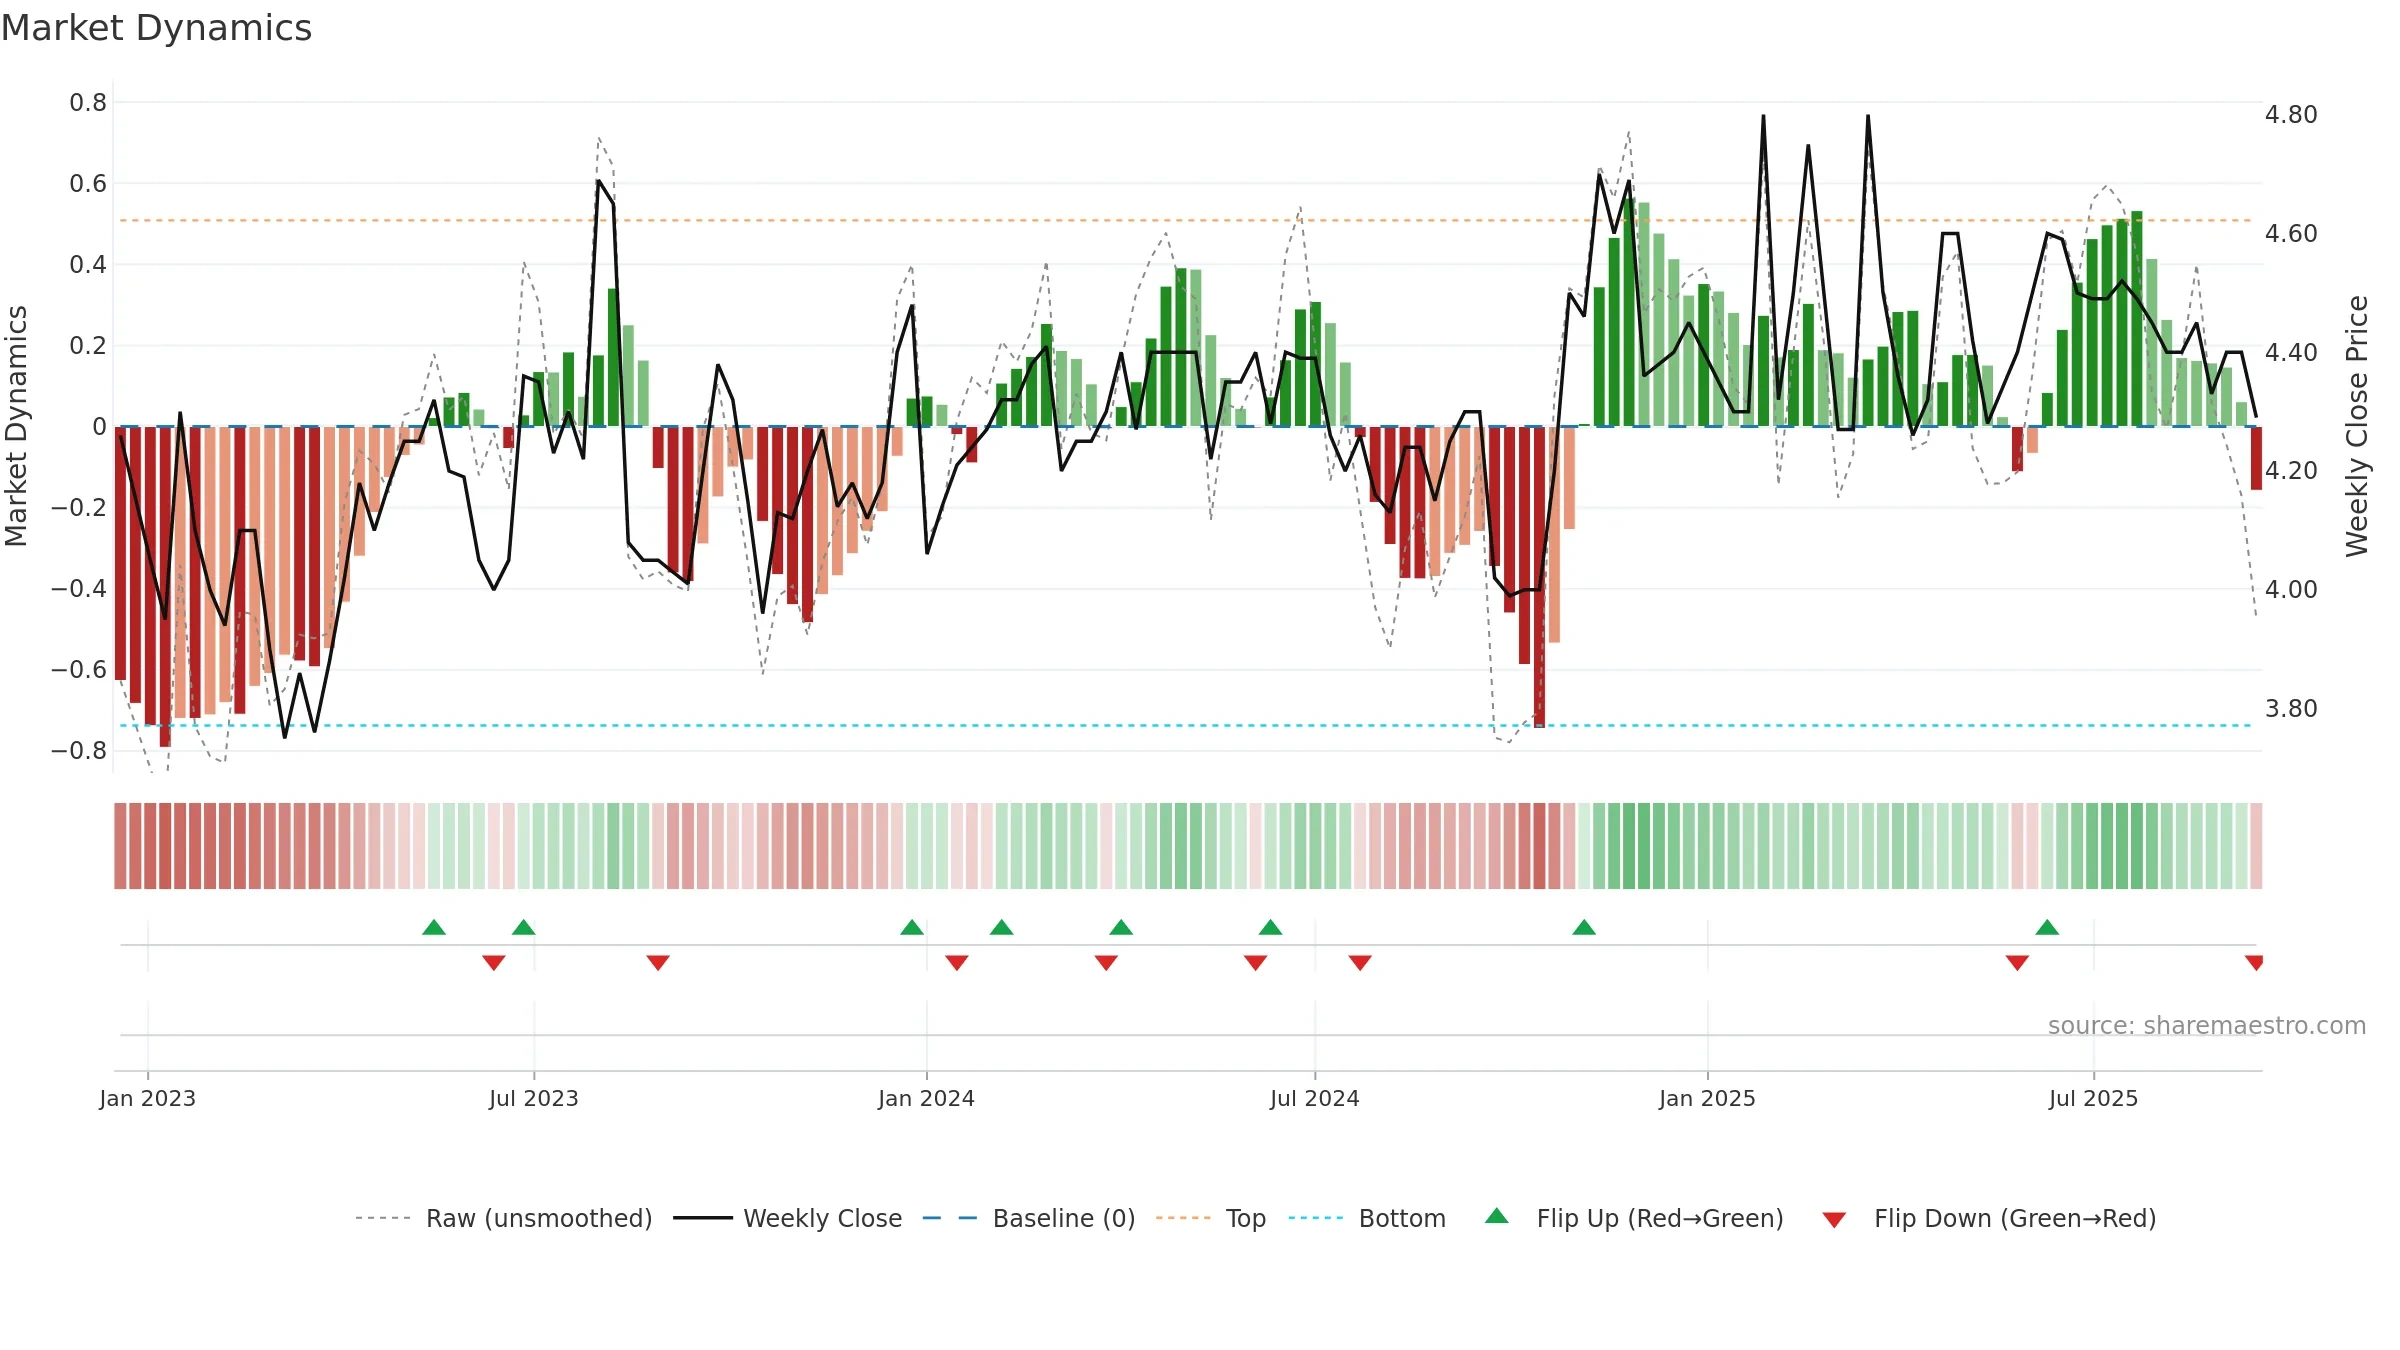Screen dimensions: 2400x1350
Task: Toggle the Flip Down (Green→Red) legend entry
Action: click(1989, 1218)
